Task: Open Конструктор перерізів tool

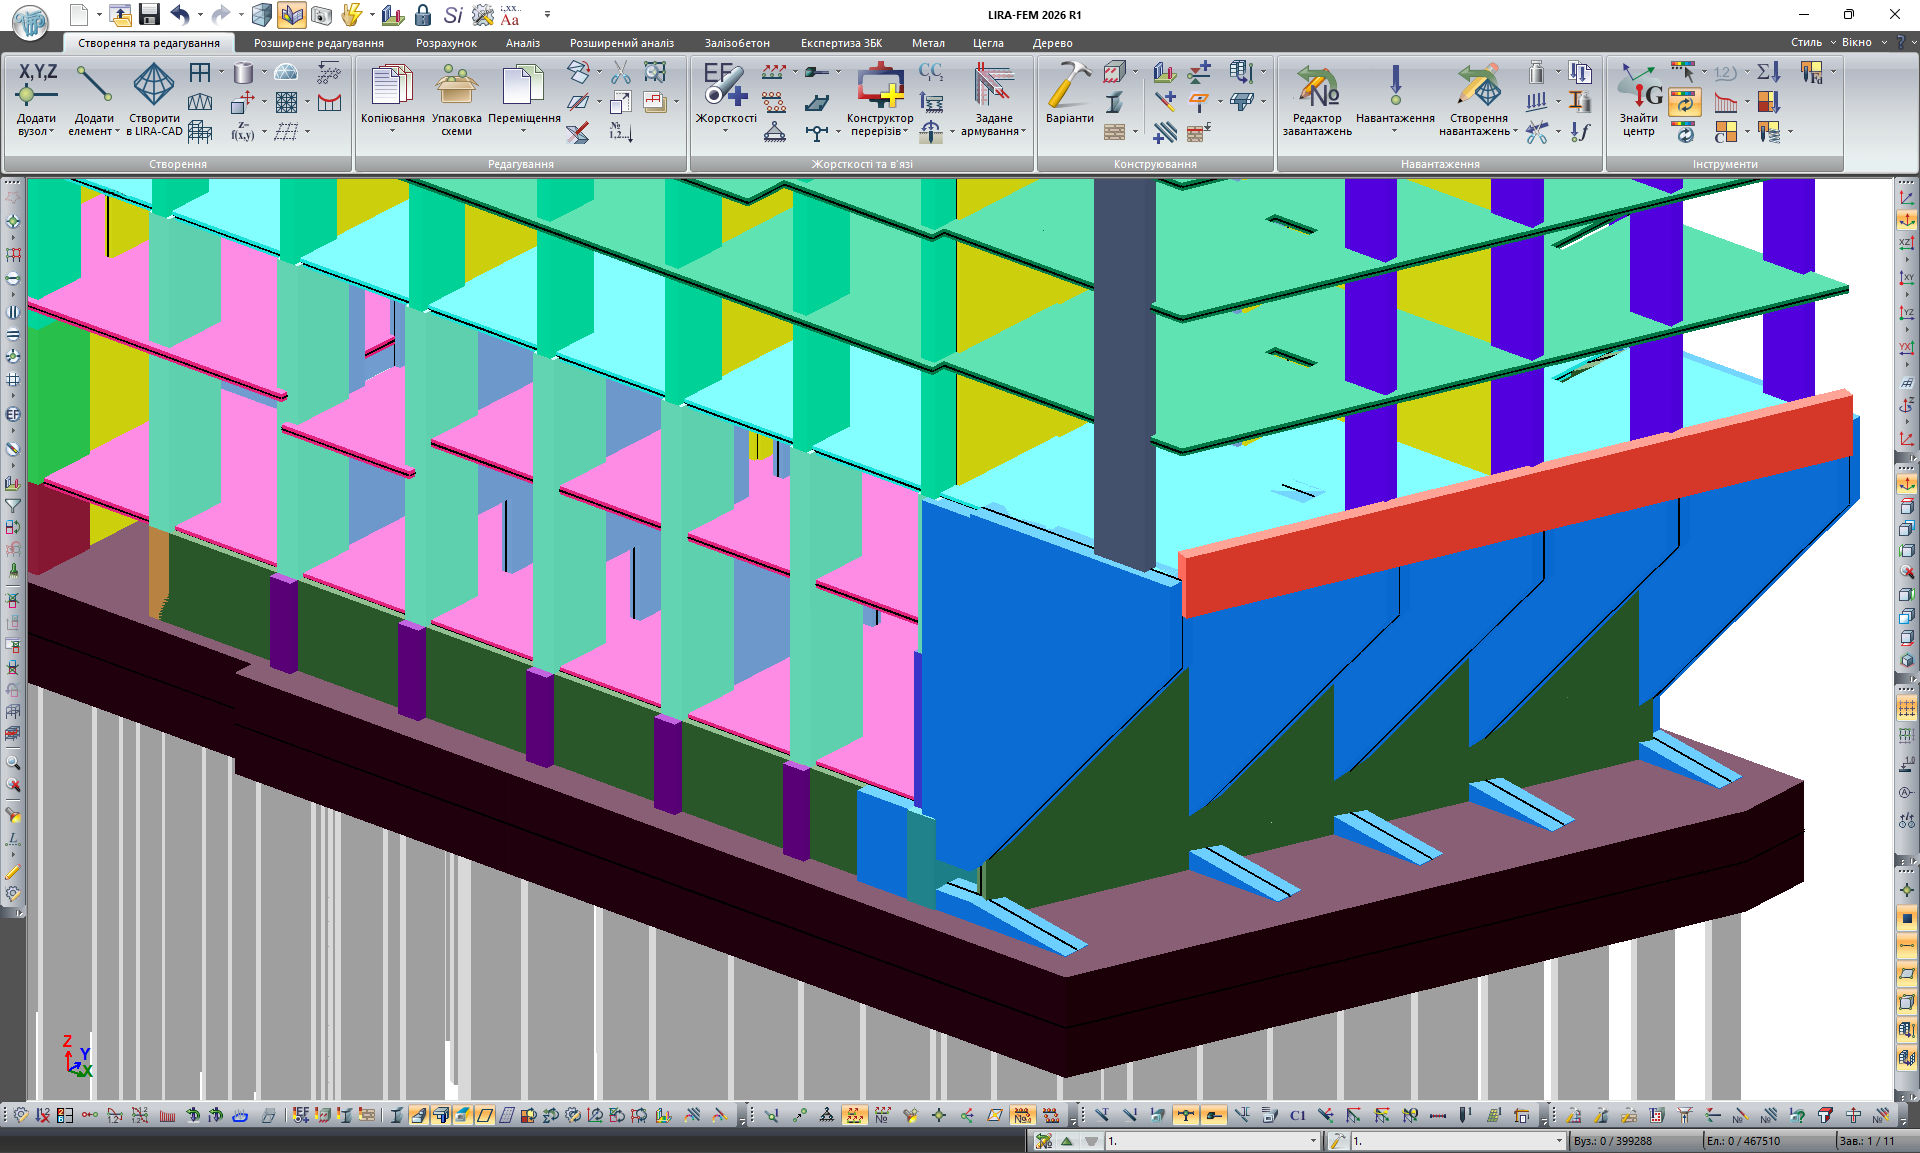Action: click(x=880, y=86)
